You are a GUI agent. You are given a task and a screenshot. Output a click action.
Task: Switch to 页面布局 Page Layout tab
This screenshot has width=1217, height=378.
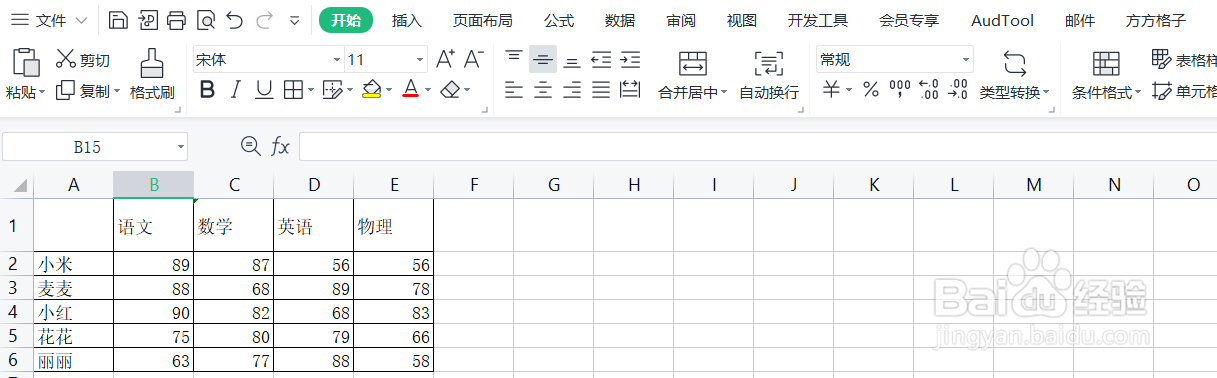[x=482, y=20]
